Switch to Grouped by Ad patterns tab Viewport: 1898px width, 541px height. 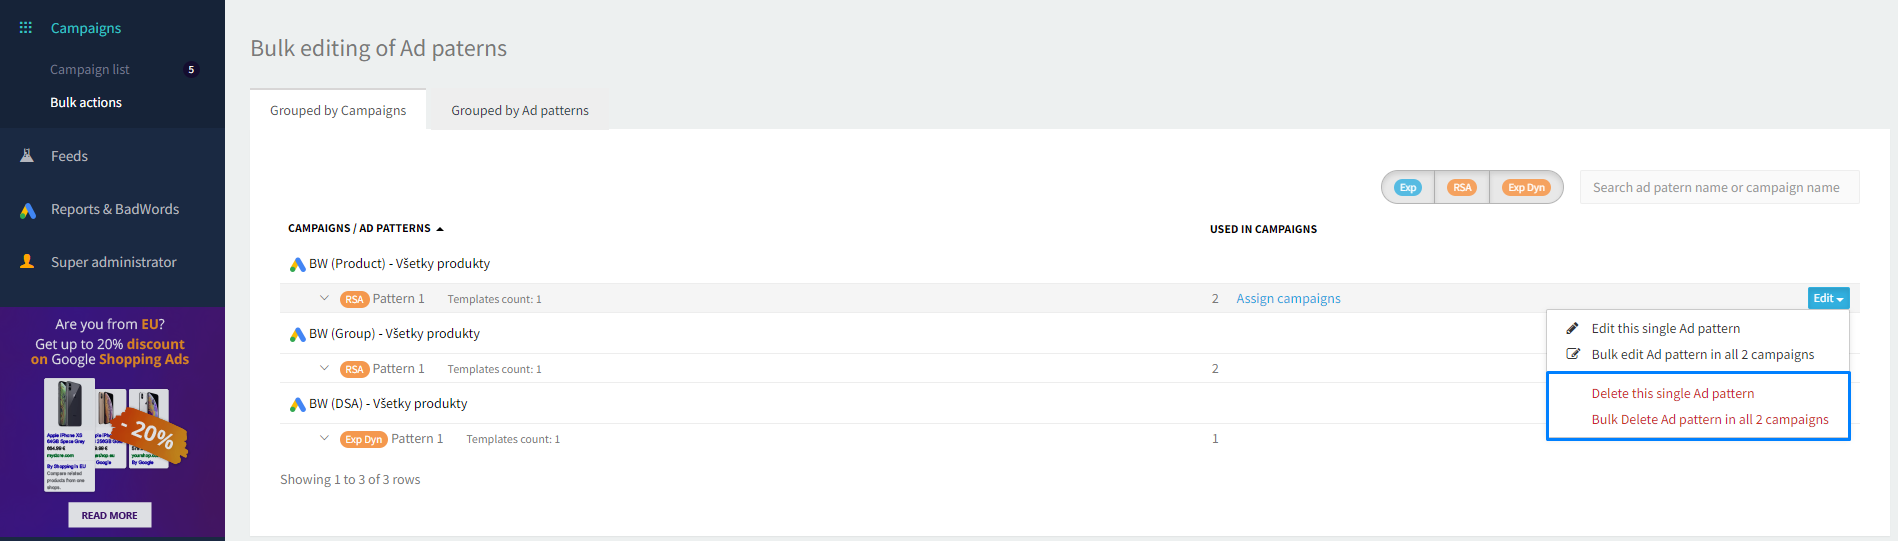(520, 110)
